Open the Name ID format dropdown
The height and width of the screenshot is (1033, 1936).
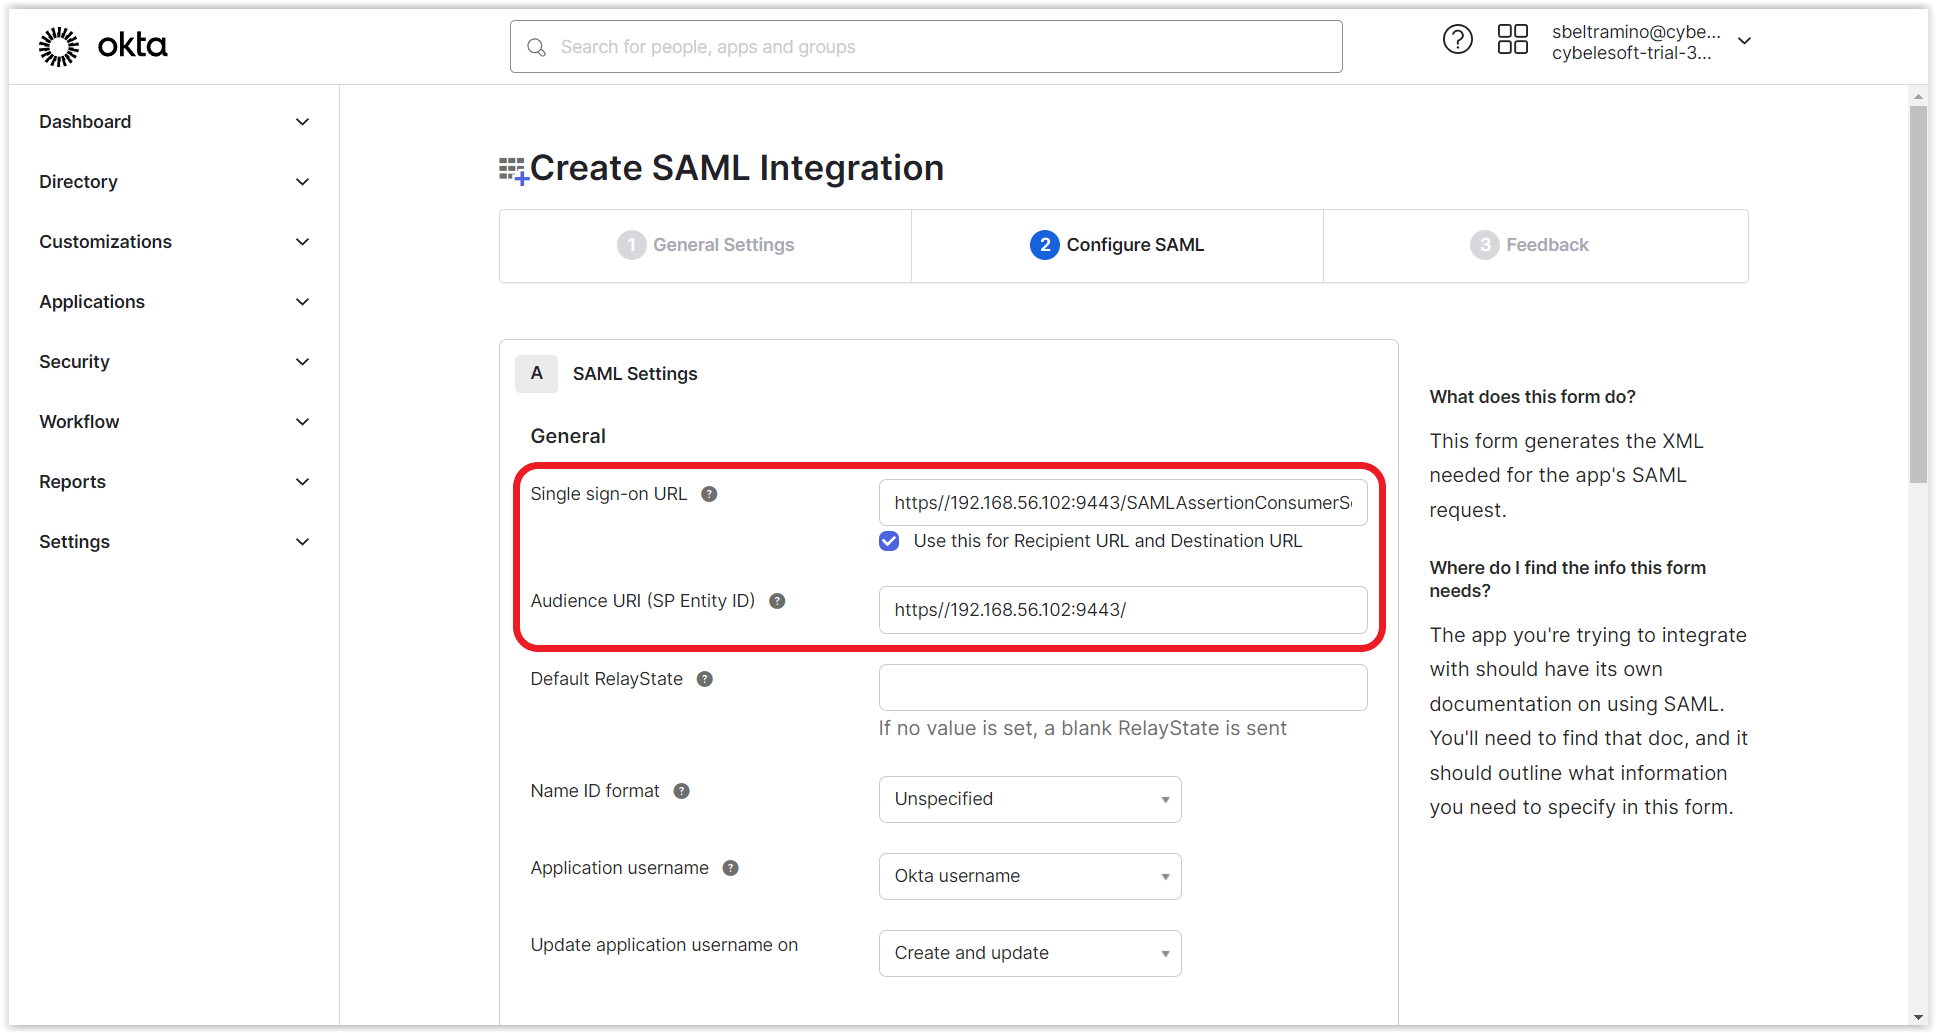[1030, 799]
